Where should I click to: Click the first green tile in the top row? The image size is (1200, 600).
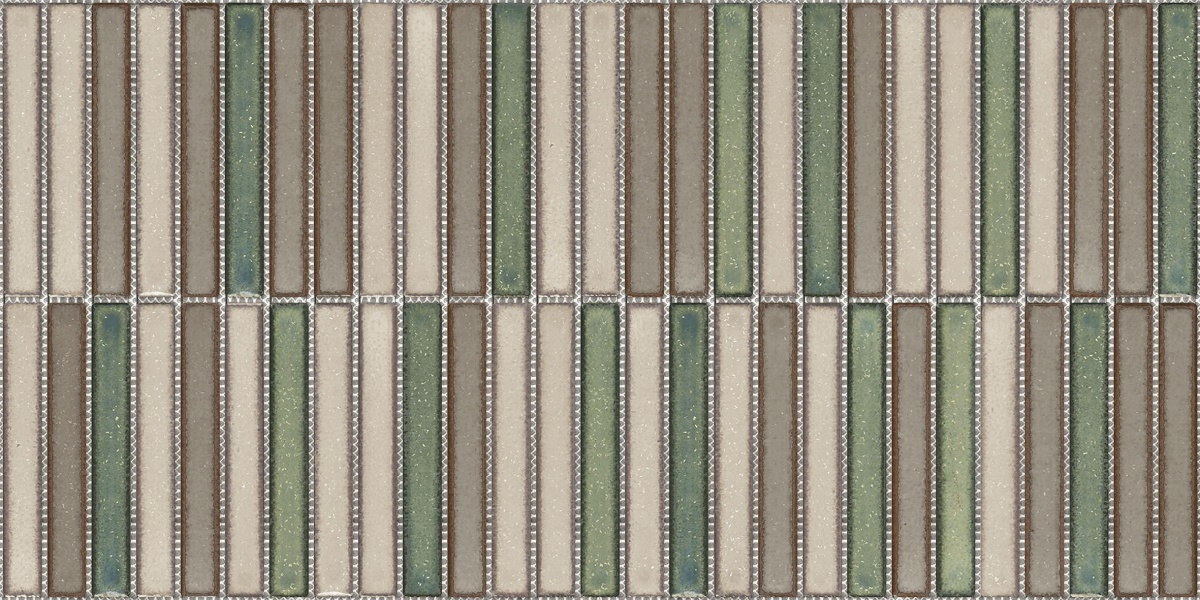(x=244, y=150)
